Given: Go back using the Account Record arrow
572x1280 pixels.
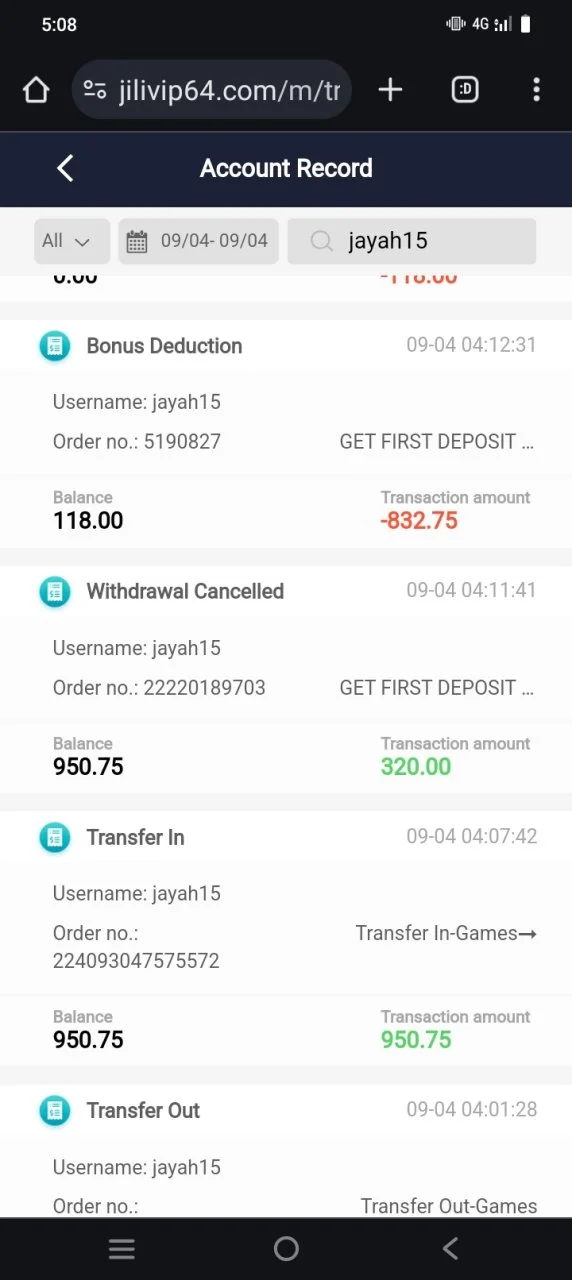Looking at the screenshot, I should [x=66, y=168].
